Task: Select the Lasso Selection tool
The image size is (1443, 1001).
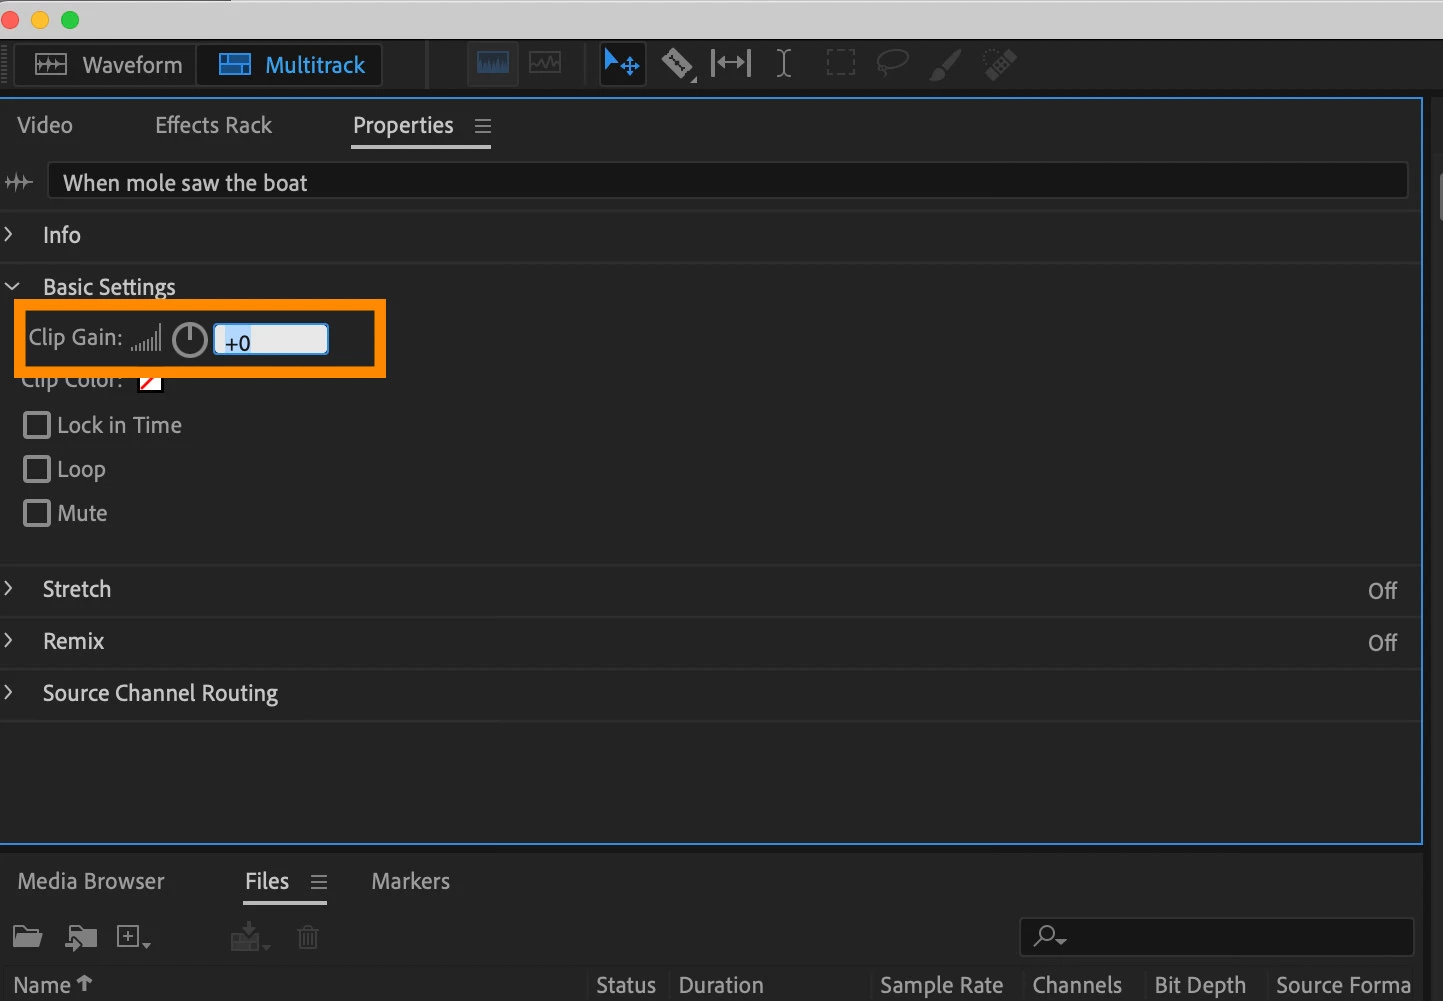Action: [892, 64]
